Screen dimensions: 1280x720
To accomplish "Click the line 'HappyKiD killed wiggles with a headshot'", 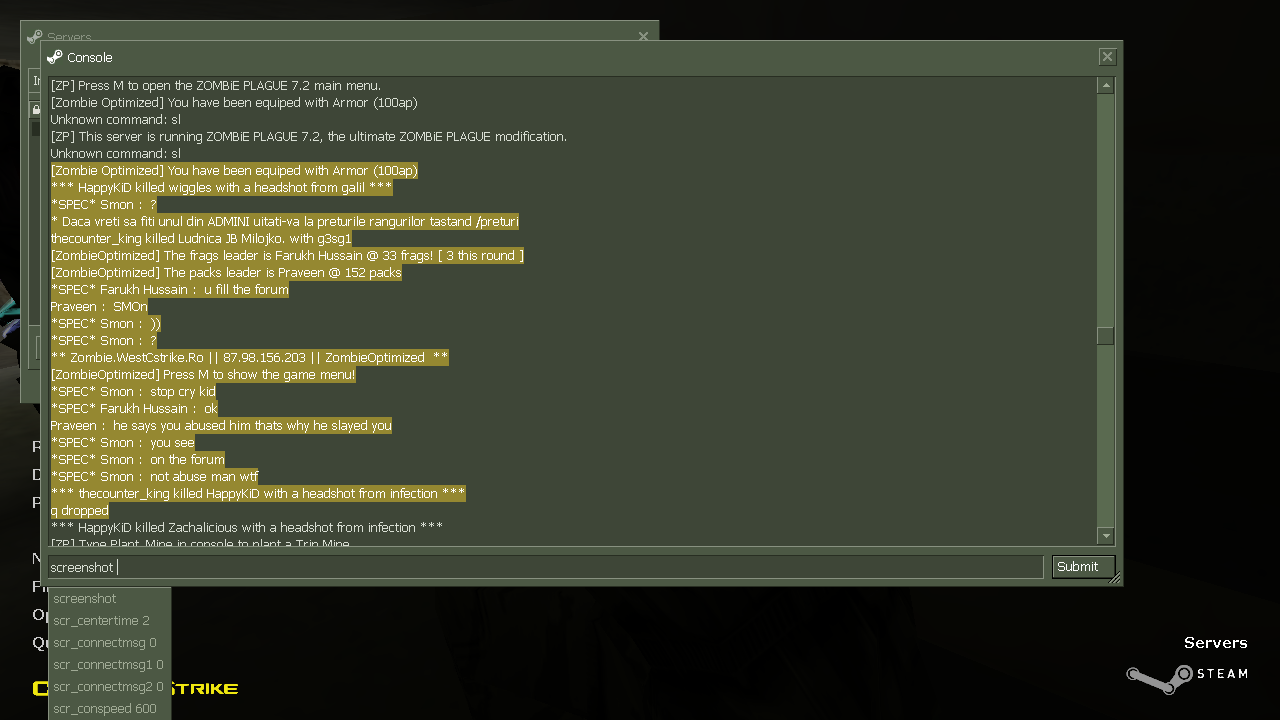I will 222,188.
